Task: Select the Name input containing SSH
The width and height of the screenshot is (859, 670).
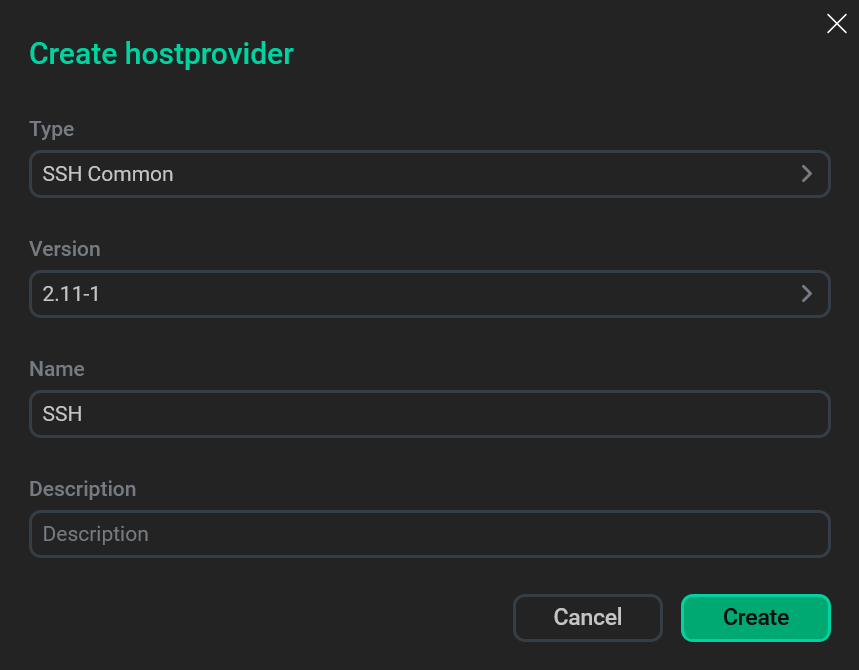Action: [x=430, y=413]
